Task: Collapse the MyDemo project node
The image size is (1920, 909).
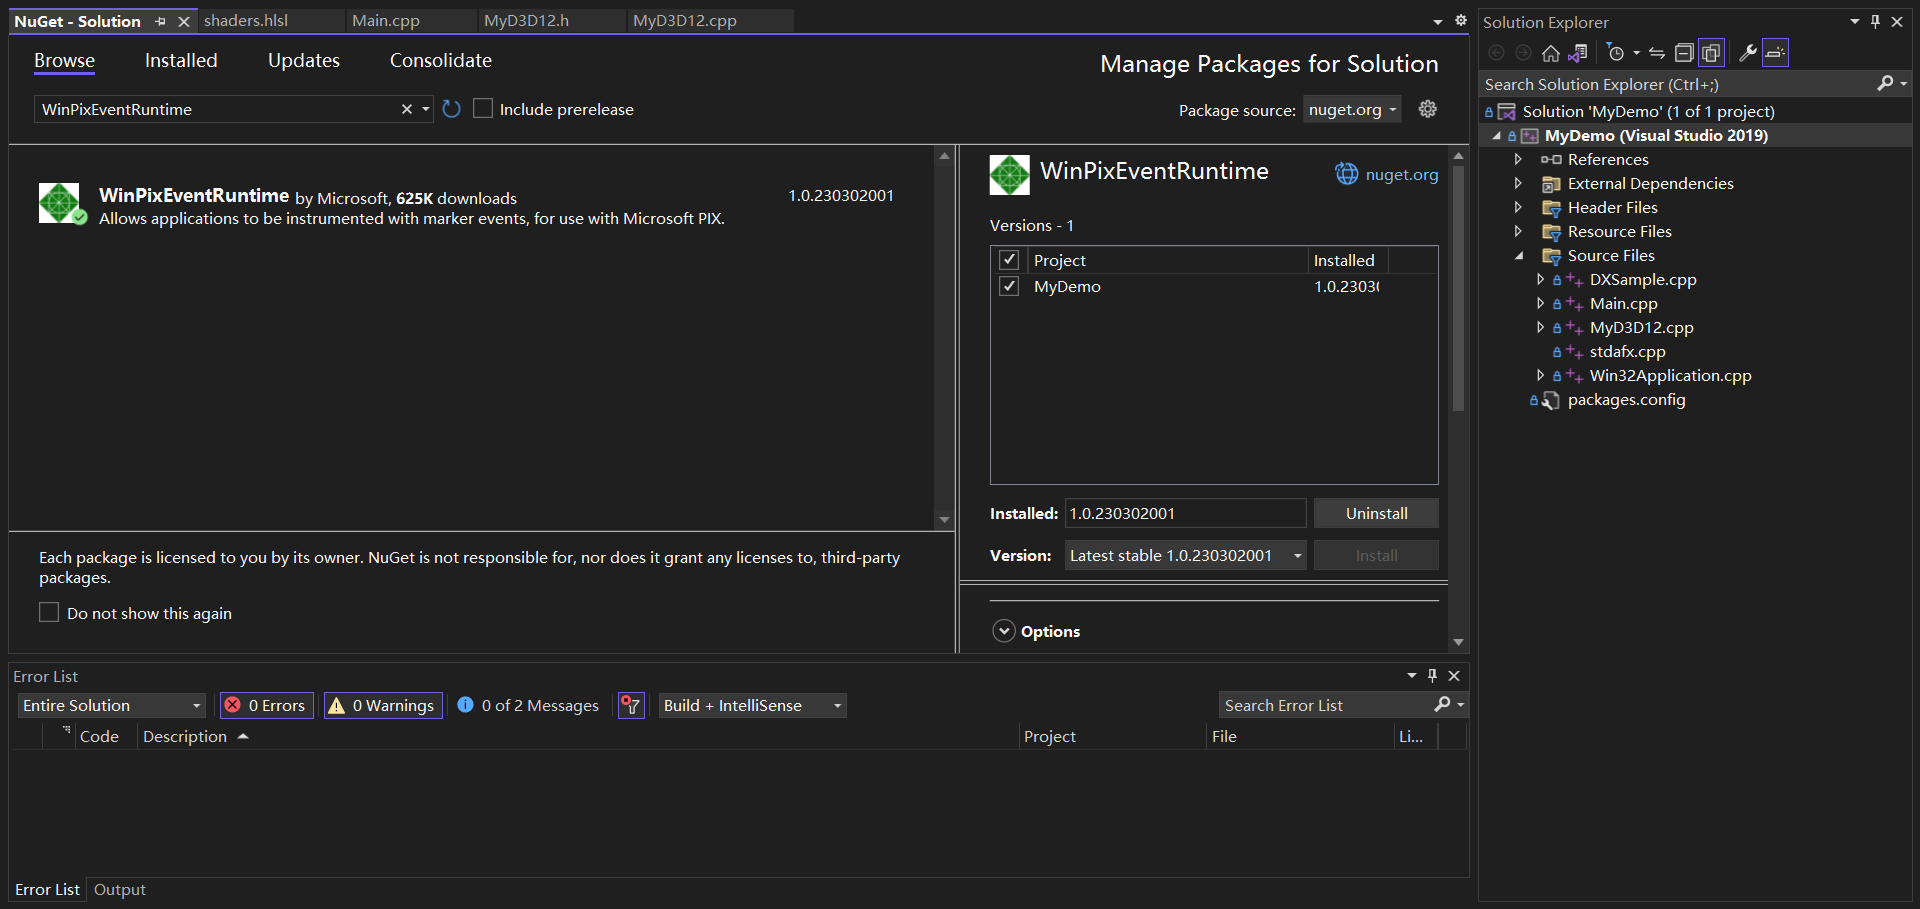Action: 1496,136
